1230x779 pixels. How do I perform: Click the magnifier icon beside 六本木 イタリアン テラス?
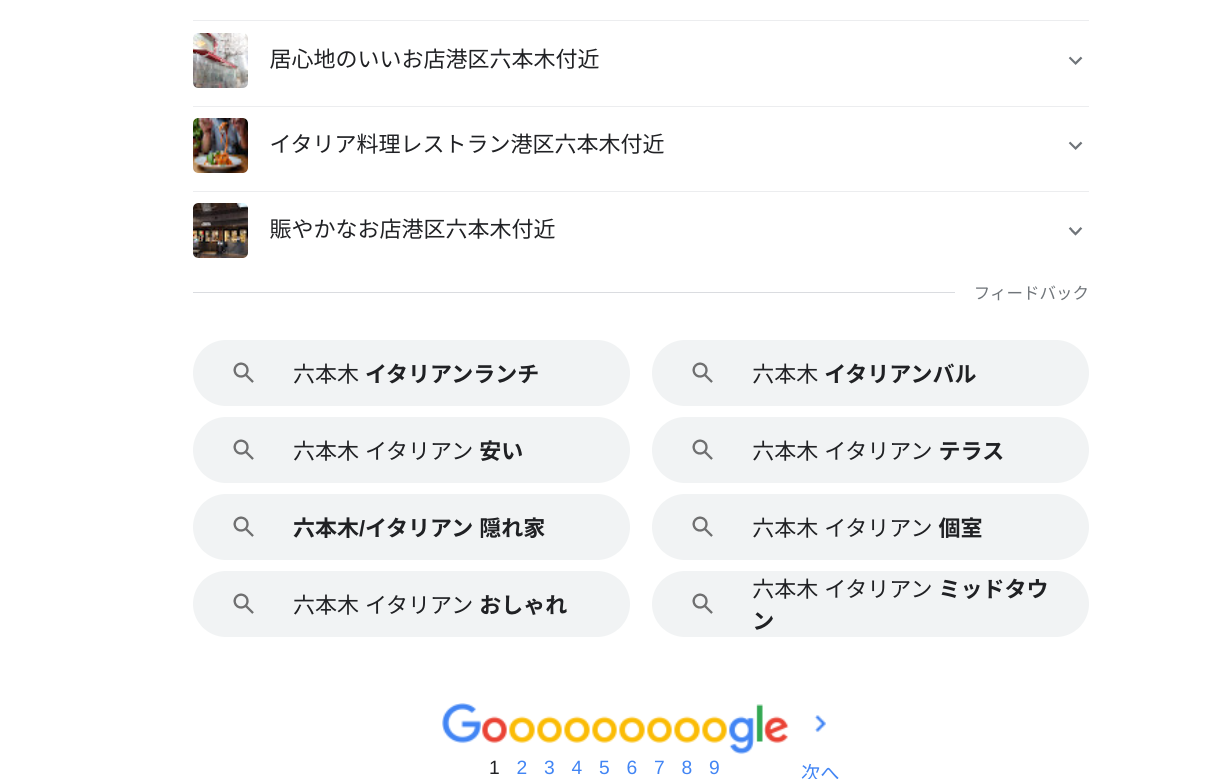(x=702, y=450)
